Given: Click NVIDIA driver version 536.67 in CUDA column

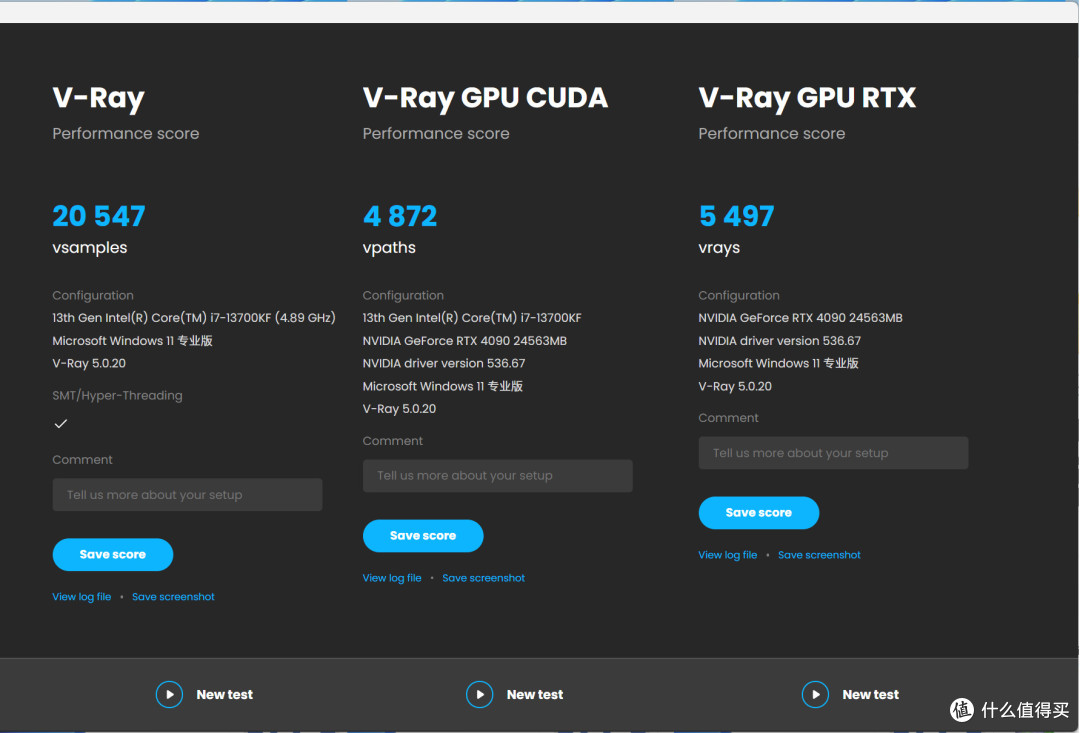Looking at the screenshot, I should pyautogui.click(x=444, y=363).
